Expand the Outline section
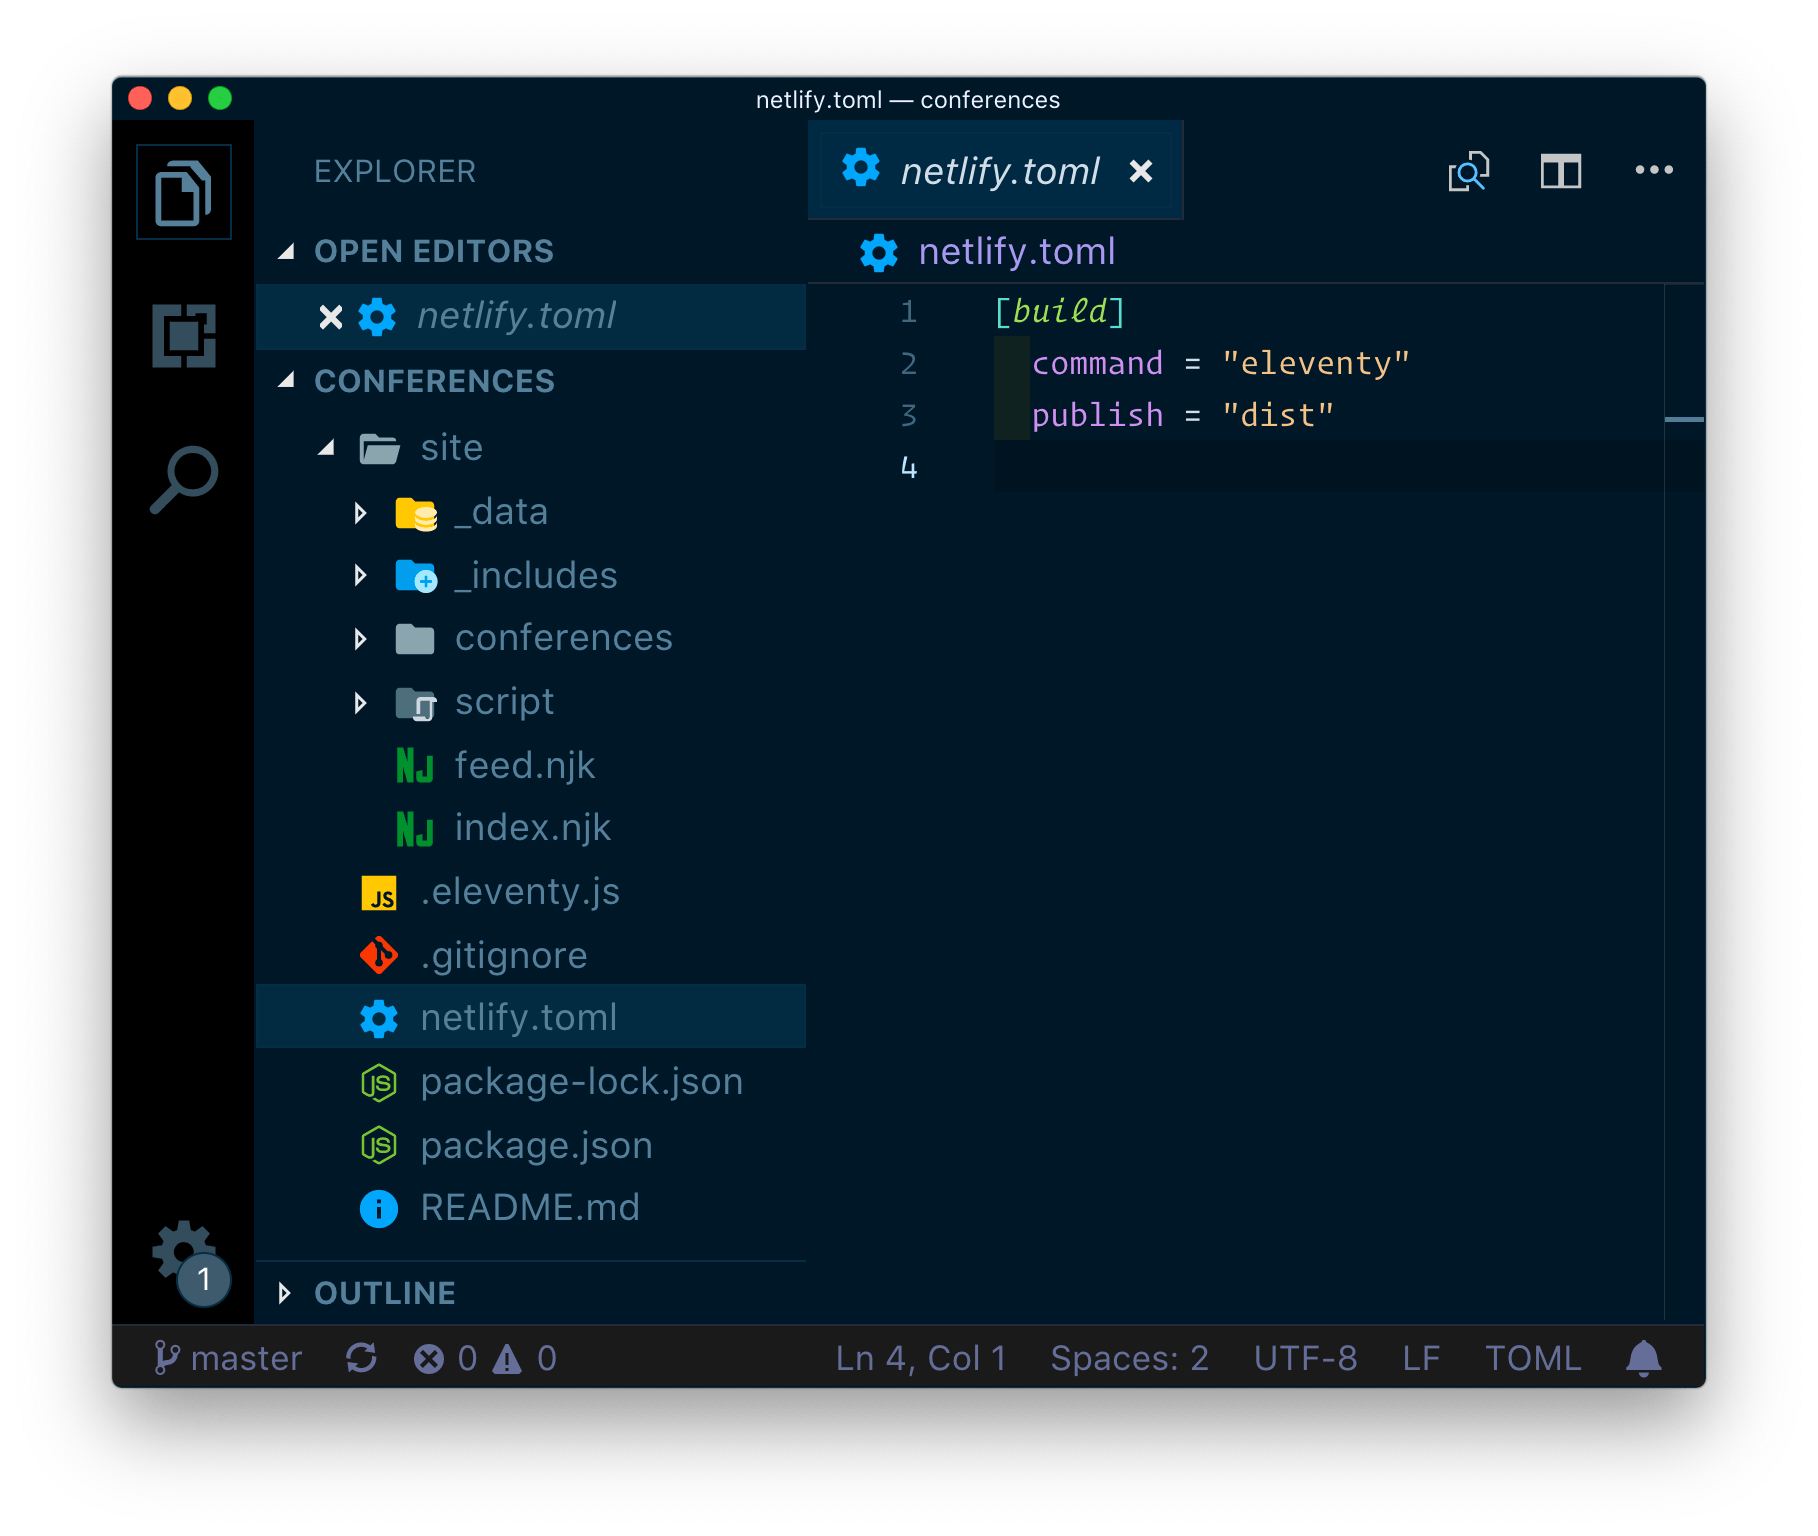The image size is (1818, 1536). coord(285,1293)
